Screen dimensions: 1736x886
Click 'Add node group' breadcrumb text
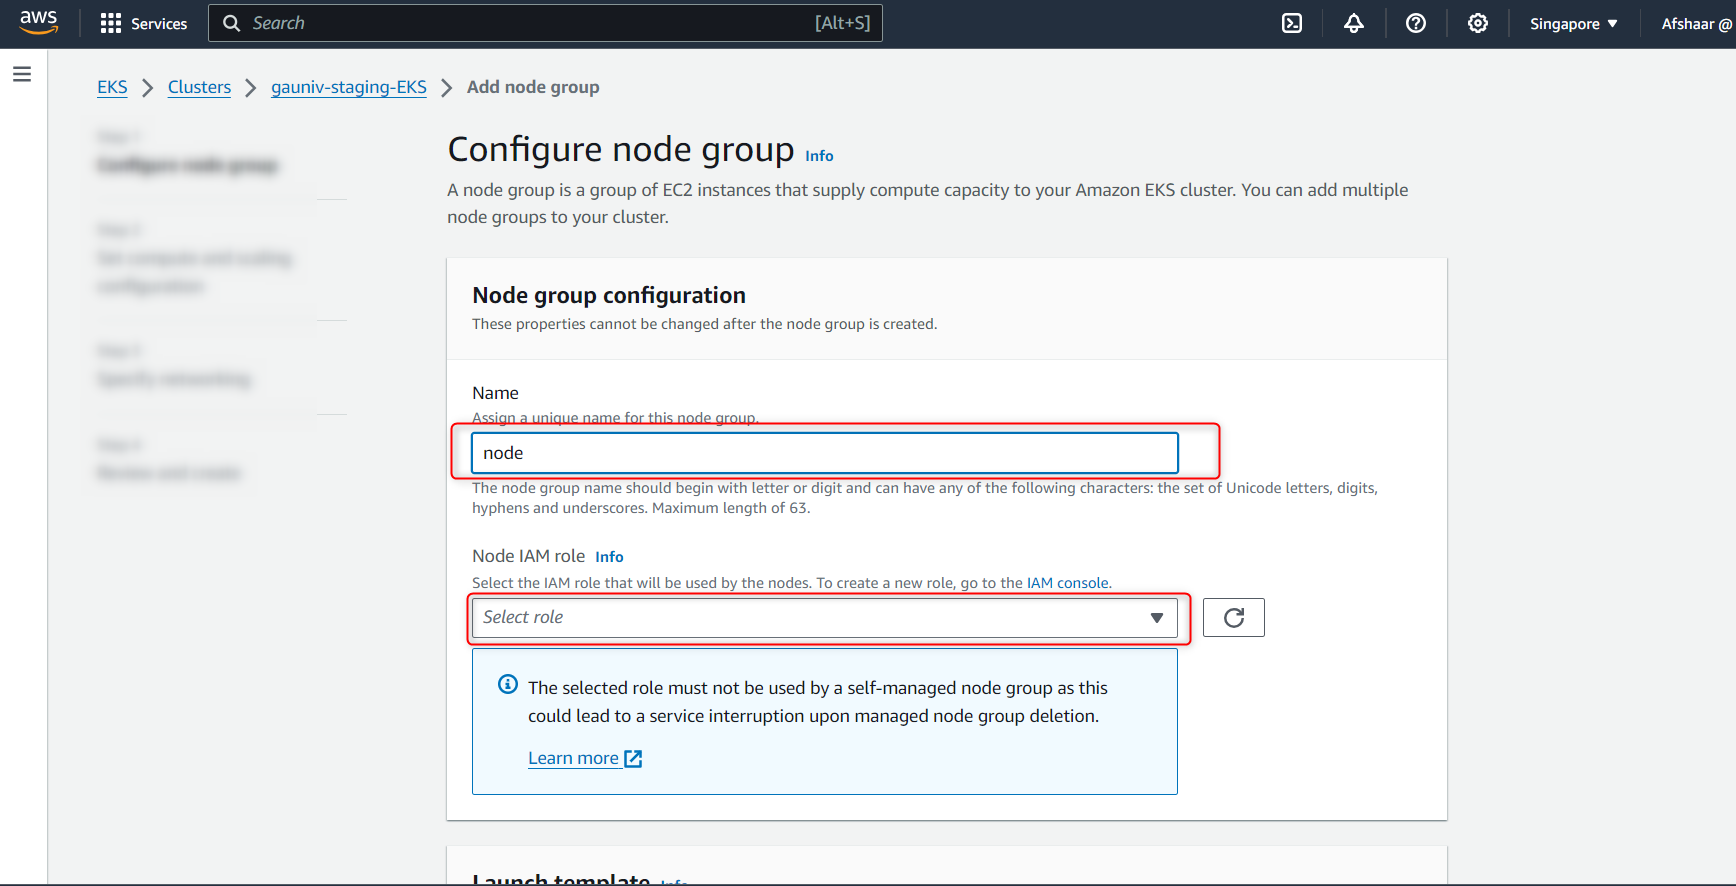[x=533, y=87]
